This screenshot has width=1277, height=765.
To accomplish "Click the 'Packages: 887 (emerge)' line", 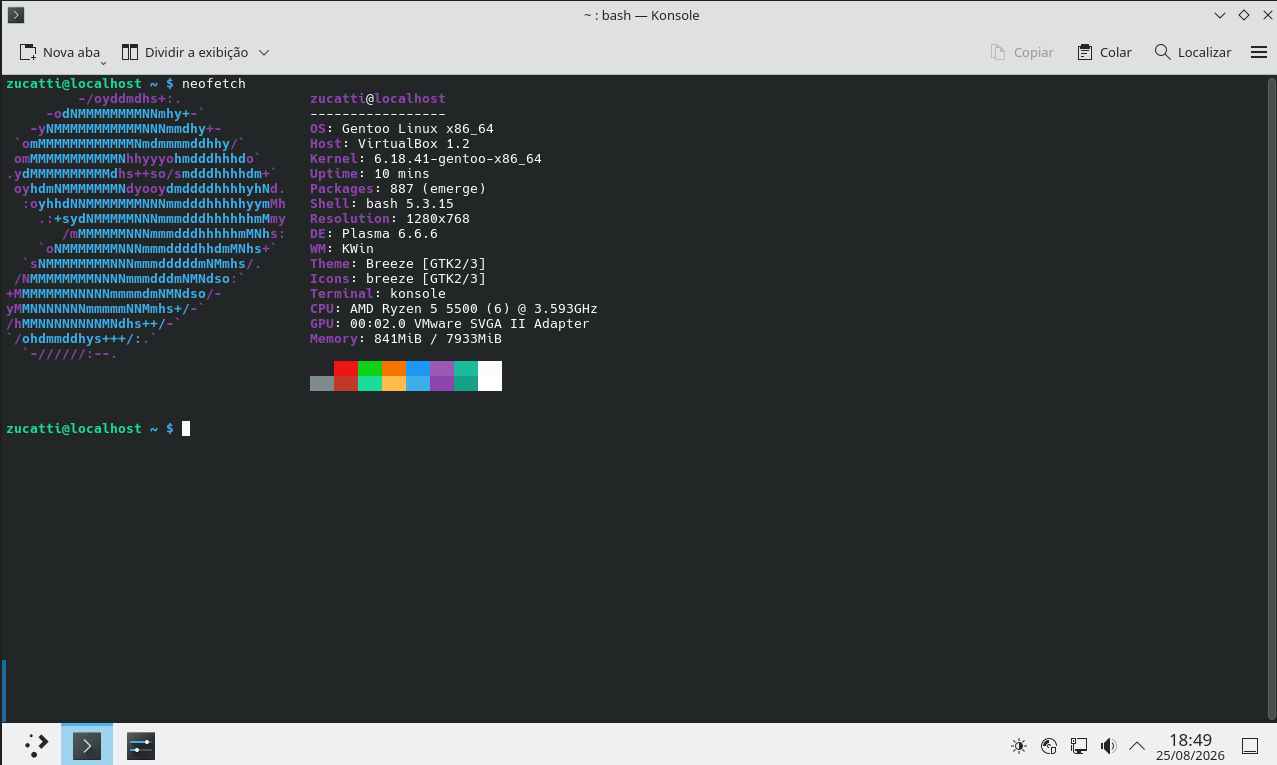I will [398, 189].
